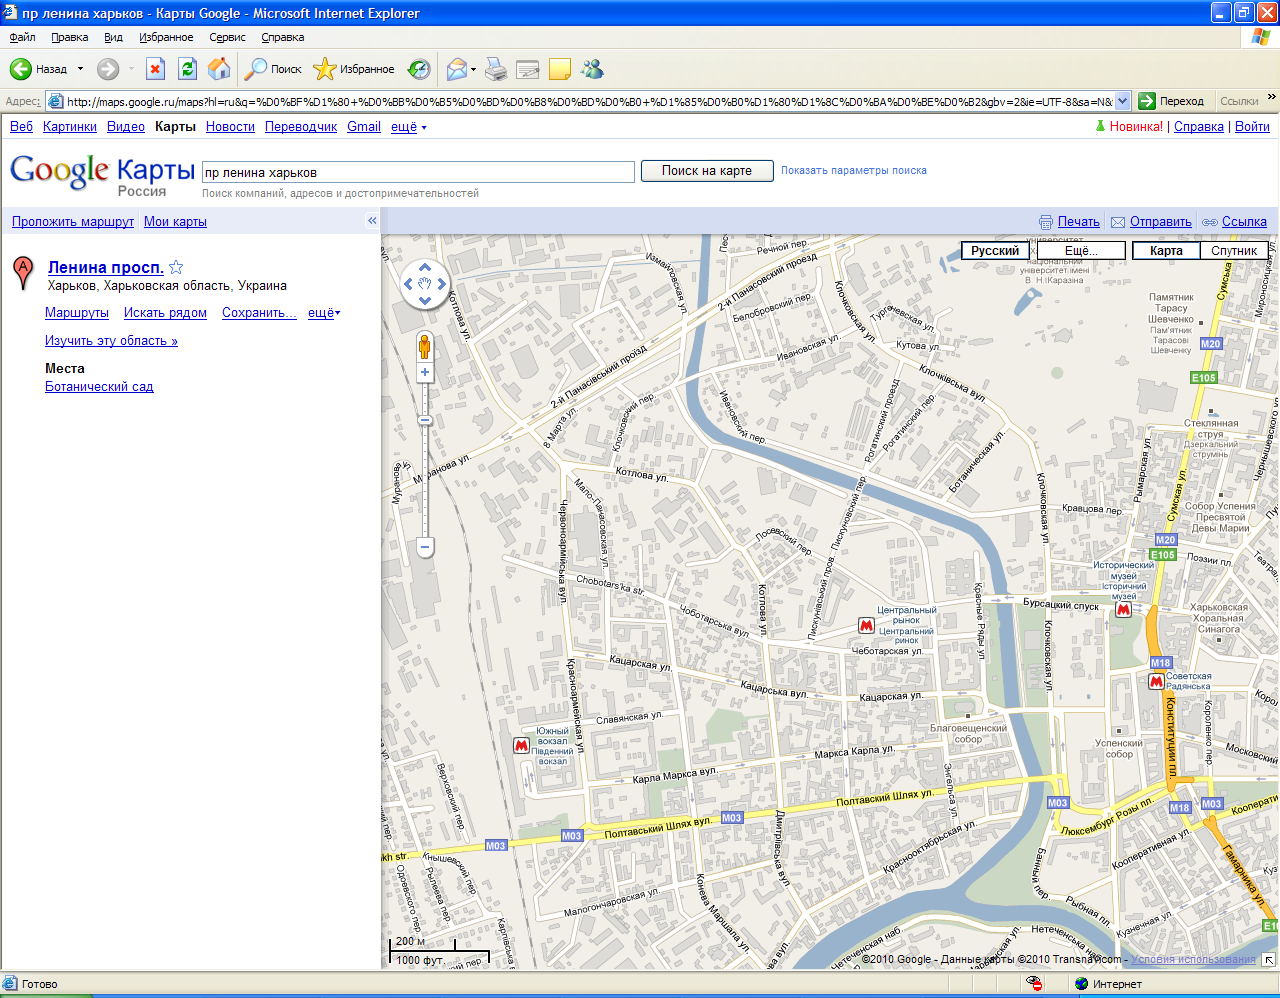Open the Файл menu
The width and height of the screenshot is (1280, 998).
(x=22, y=37)
